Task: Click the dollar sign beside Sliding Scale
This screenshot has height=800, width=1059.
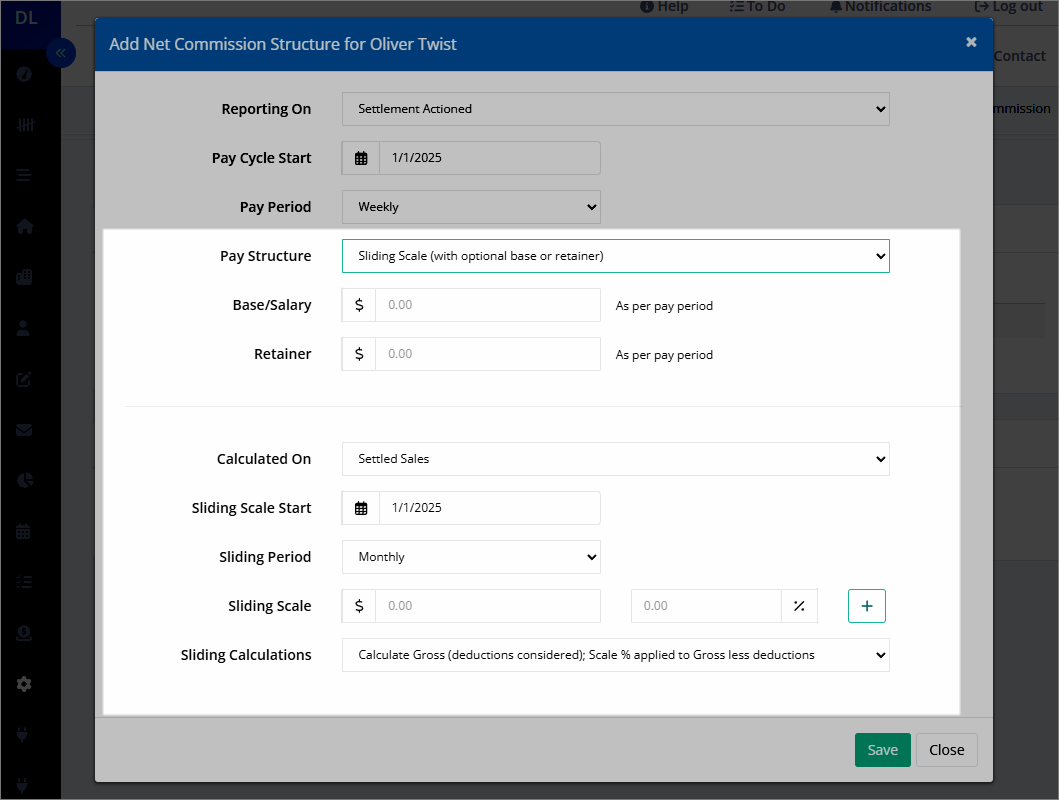Action: tap(359, 606)
